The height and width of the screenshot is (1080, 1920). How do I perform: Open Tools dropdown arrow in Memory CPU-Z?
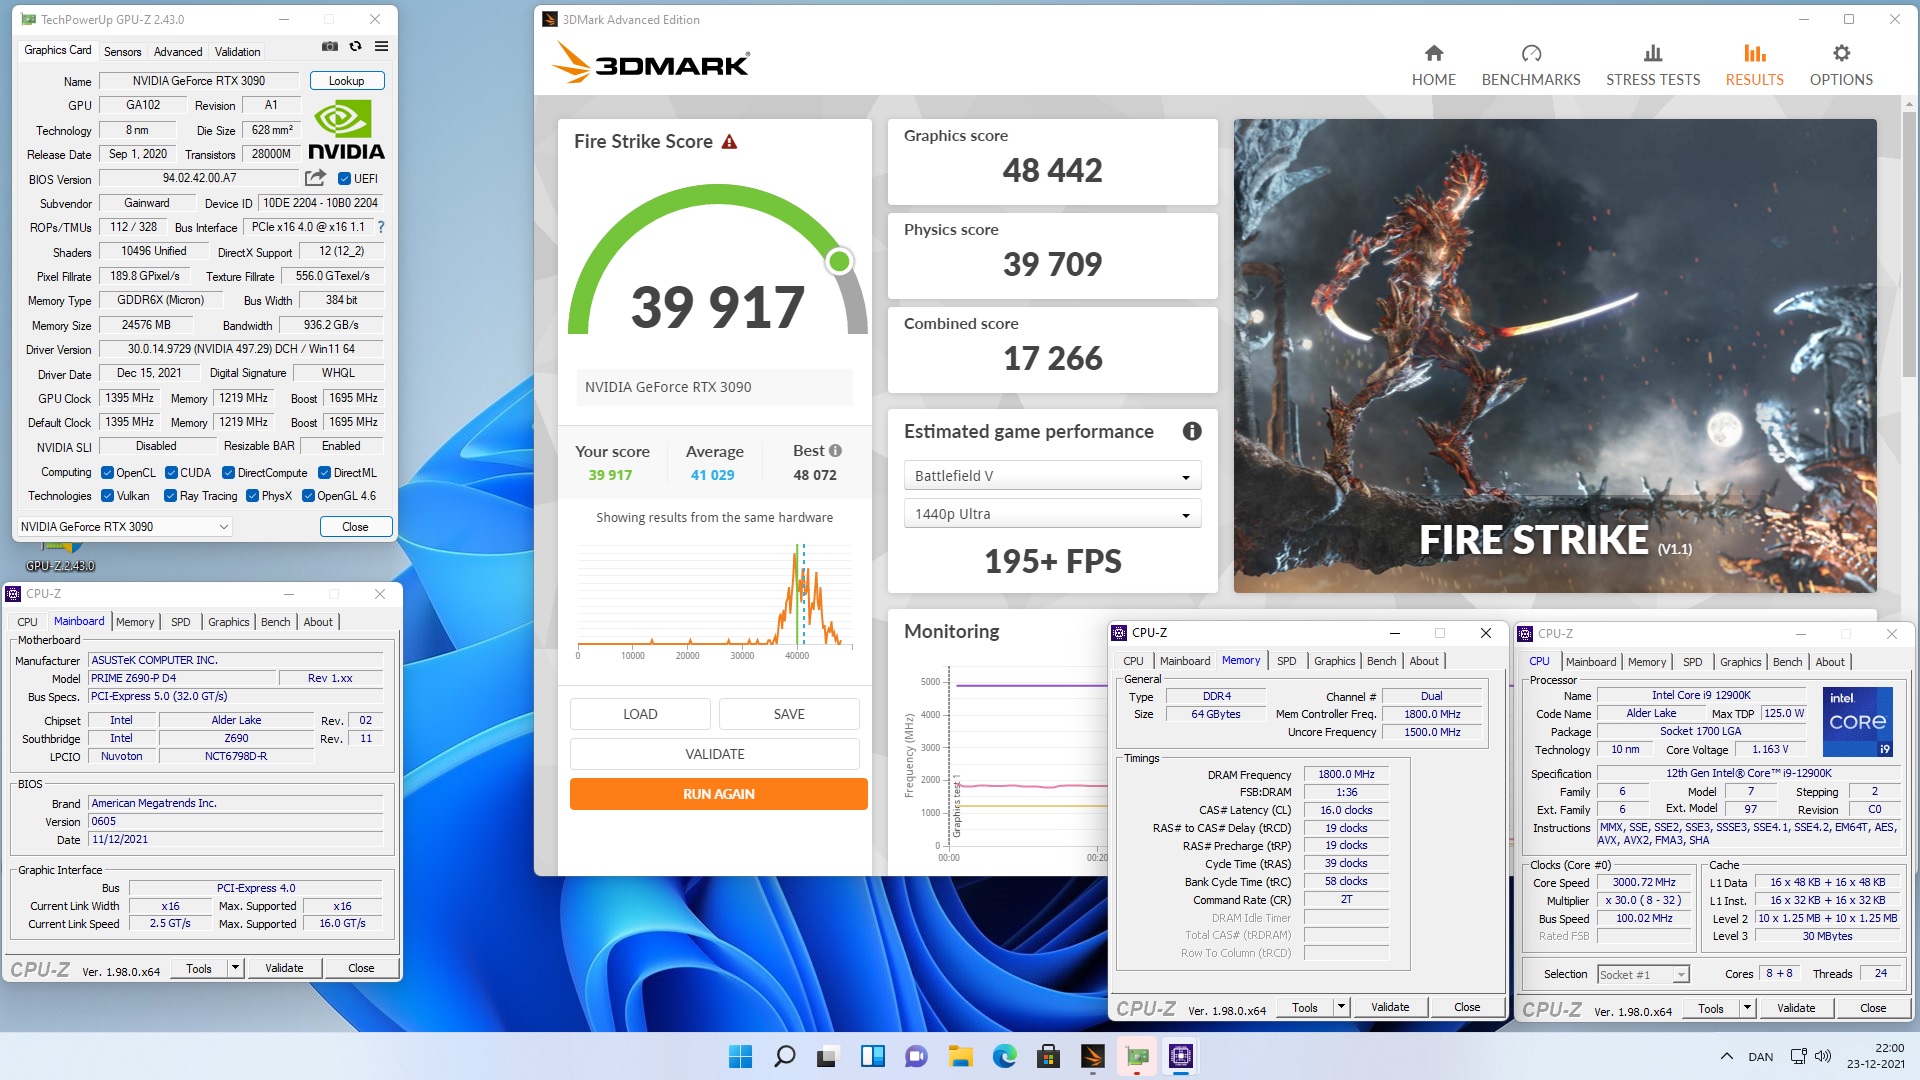1341,1008
